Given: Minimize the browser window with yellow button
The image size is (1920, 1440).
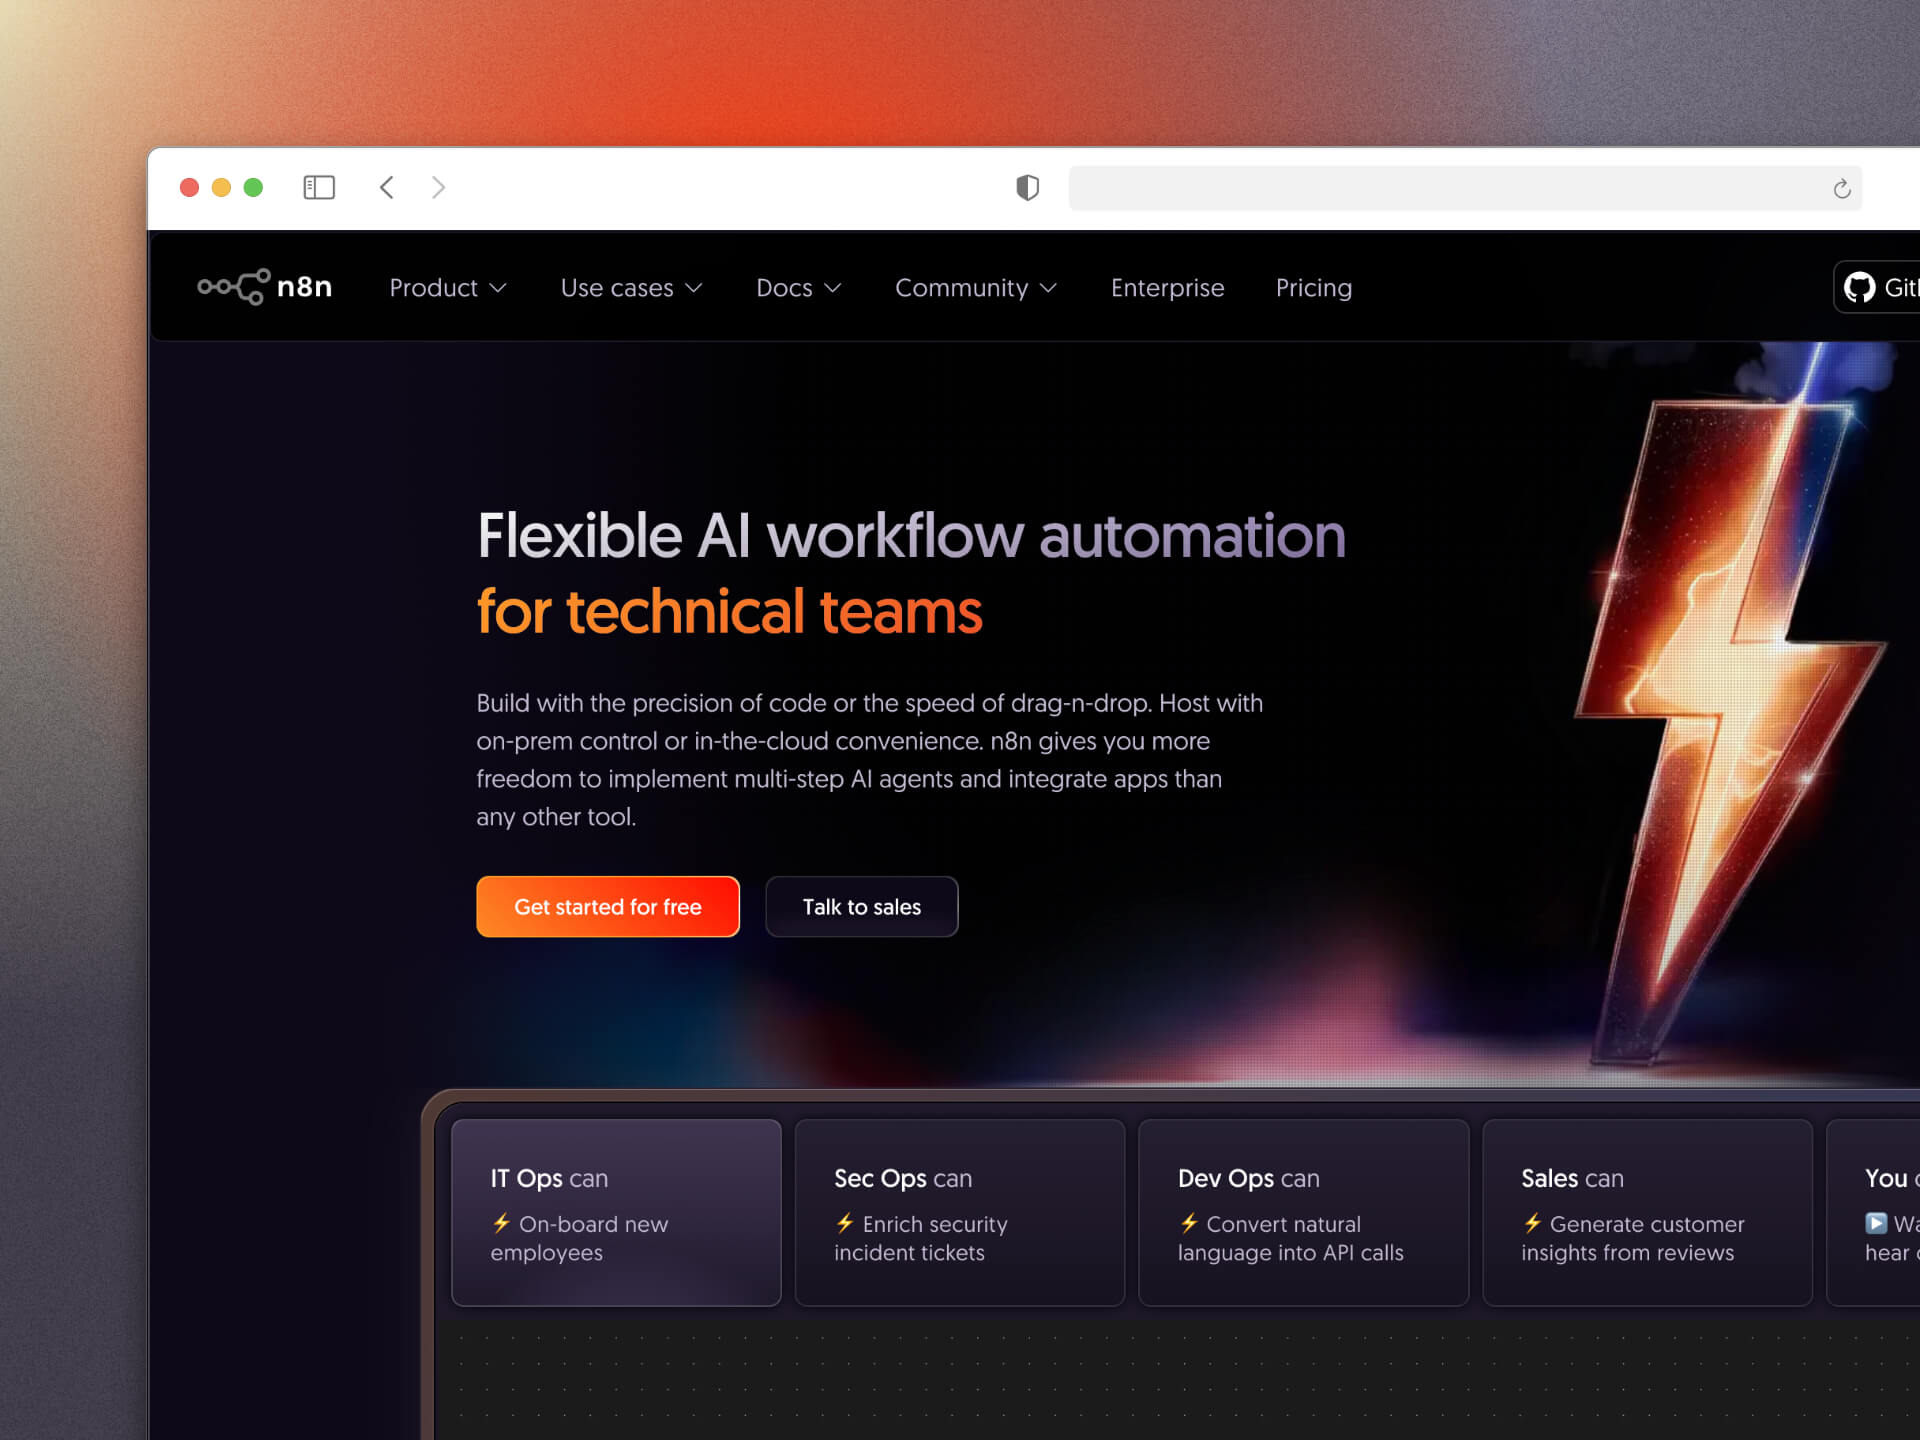Looking at the screenshot, I should tap(221, 187).
